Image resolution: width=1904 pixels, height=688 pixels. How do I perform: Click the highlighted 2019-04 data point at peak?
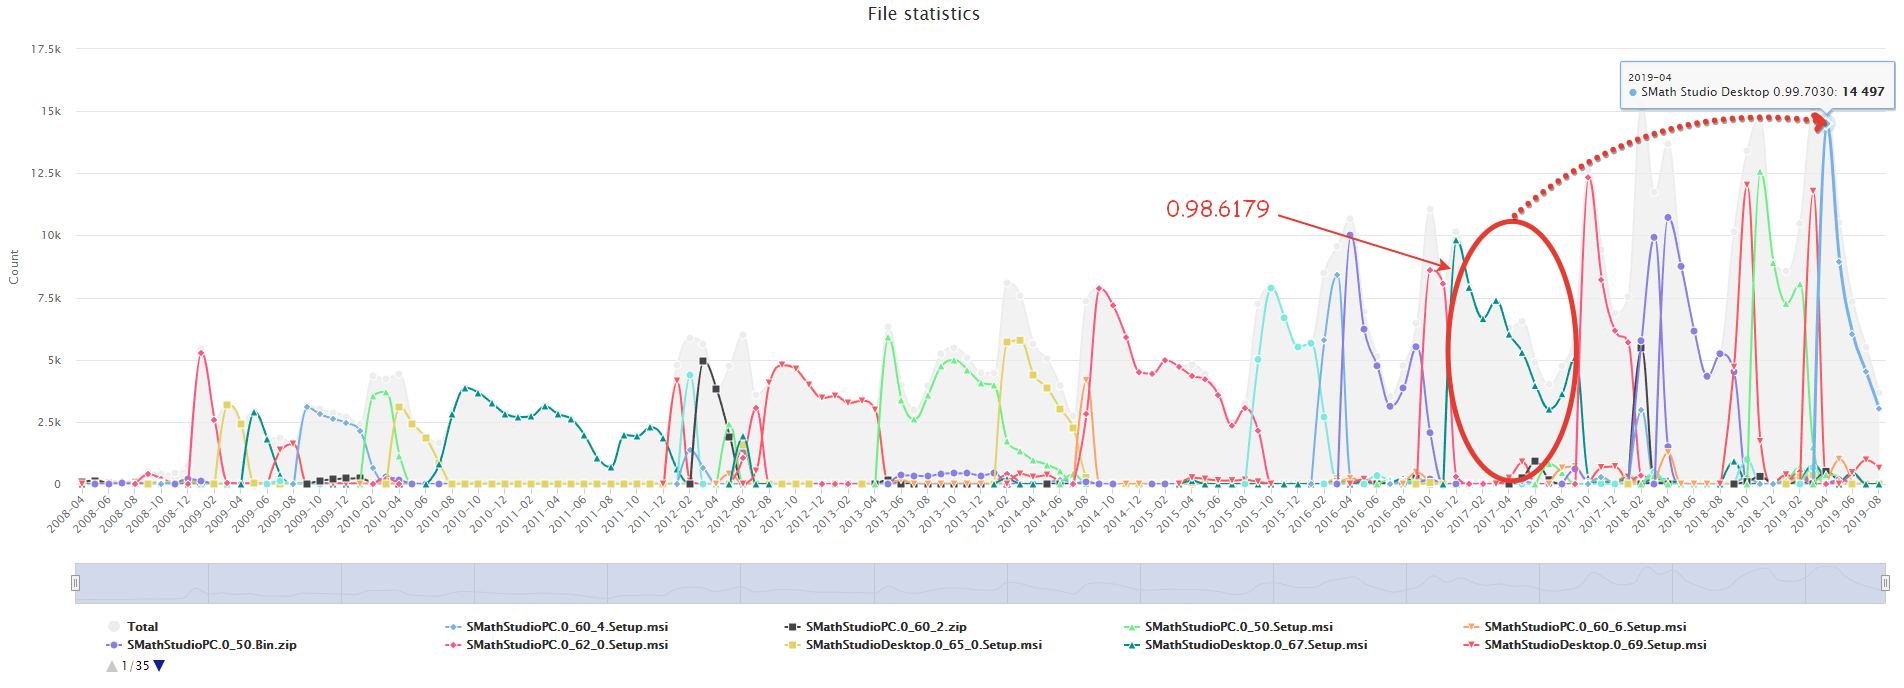point(1828,124)
